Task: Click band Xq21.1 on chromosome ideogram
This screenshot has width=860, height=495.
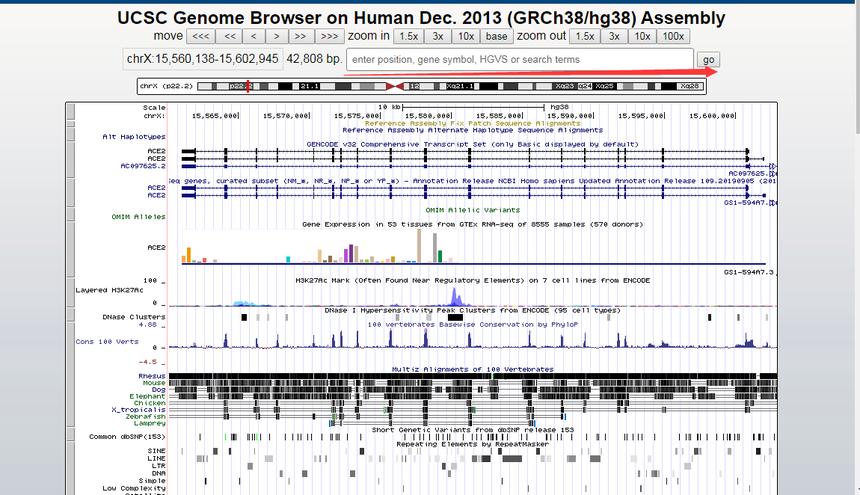Action: (x=462, y=87)
